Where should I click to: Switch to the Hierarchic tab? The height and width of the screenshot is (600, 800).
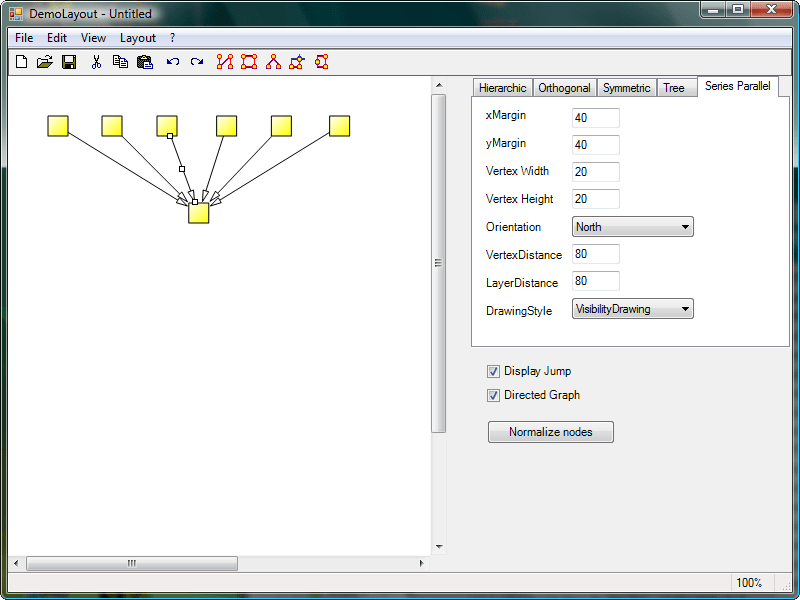click(x=503, y=88)
